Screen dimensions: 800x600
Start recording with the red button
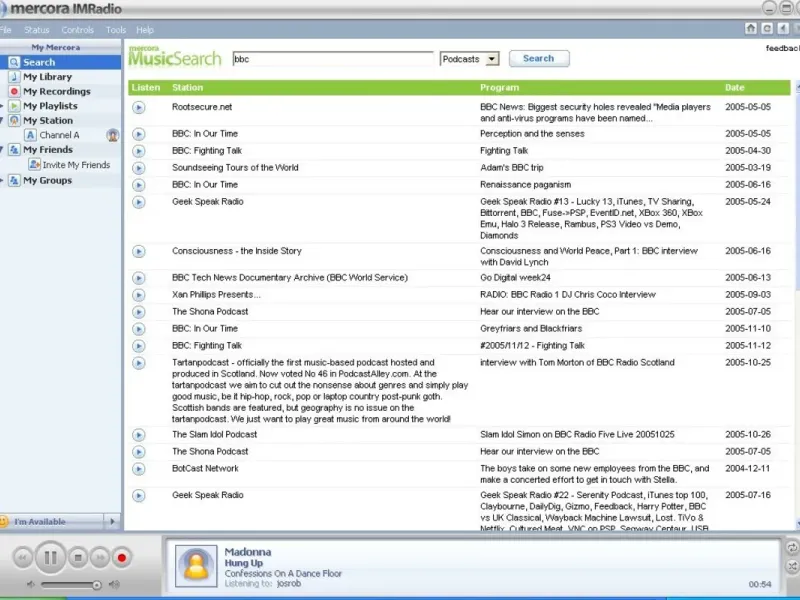pos(121,558)
